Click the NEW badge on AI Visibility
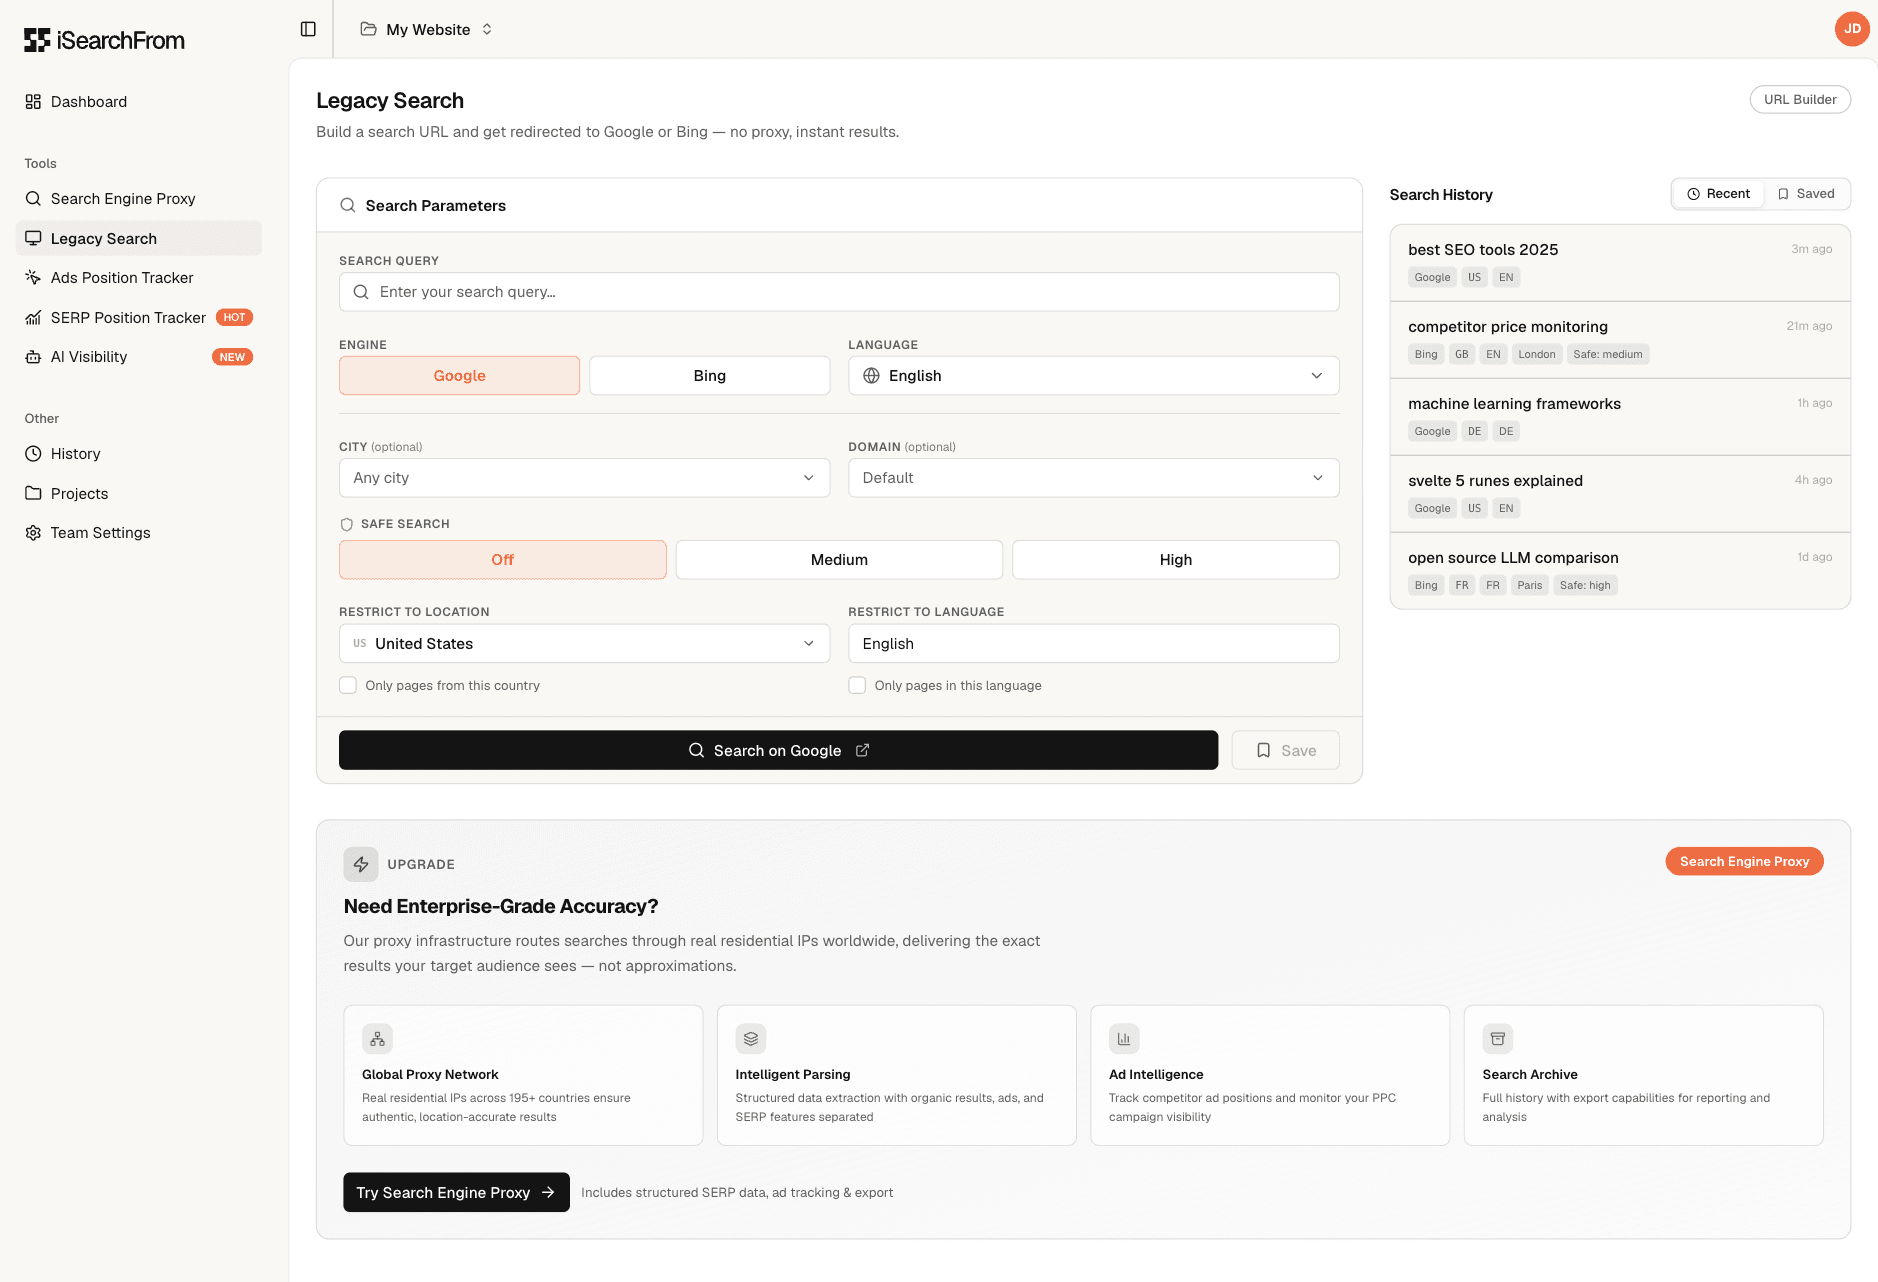Screen dimensions: 1878x1282 tap(232, 357)
